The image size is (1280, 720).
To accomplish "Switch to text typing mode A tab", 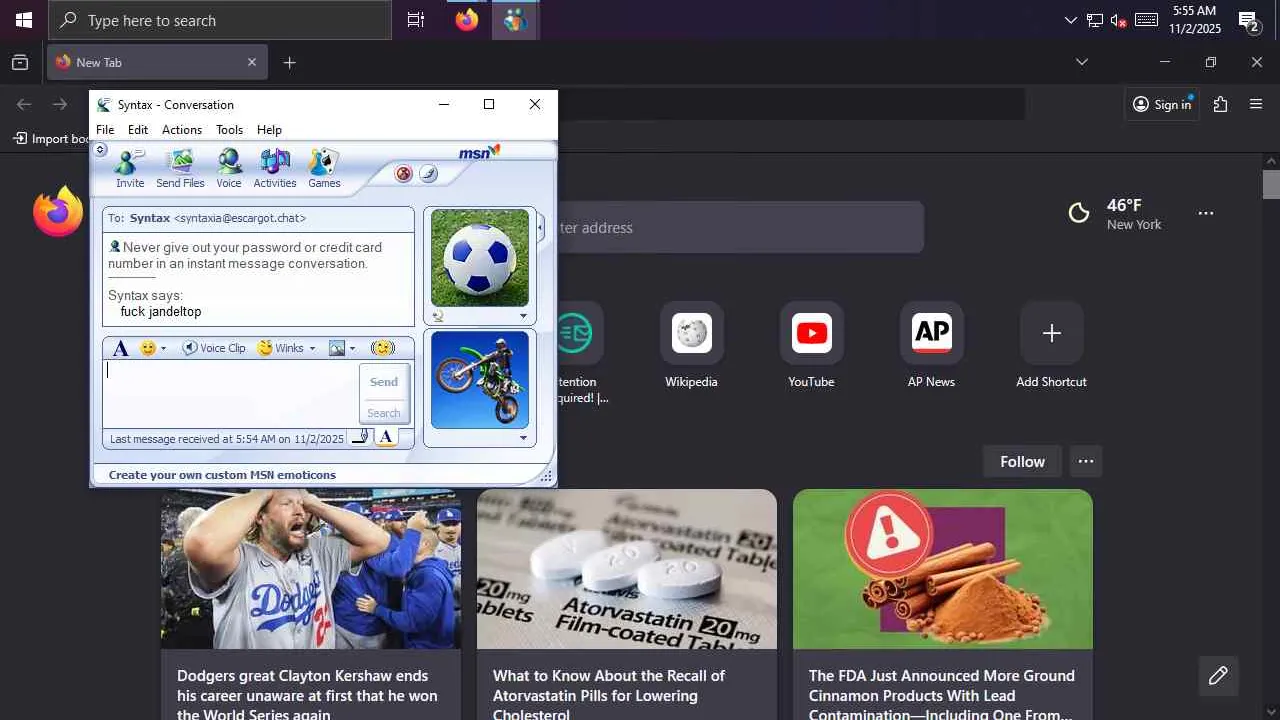I will tap(386, 437).
